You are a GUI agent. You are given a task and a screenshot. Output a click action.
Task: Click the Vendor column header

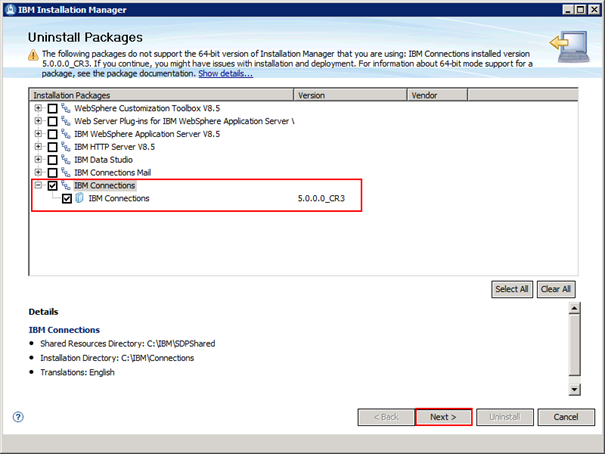[x=436, y=94]
